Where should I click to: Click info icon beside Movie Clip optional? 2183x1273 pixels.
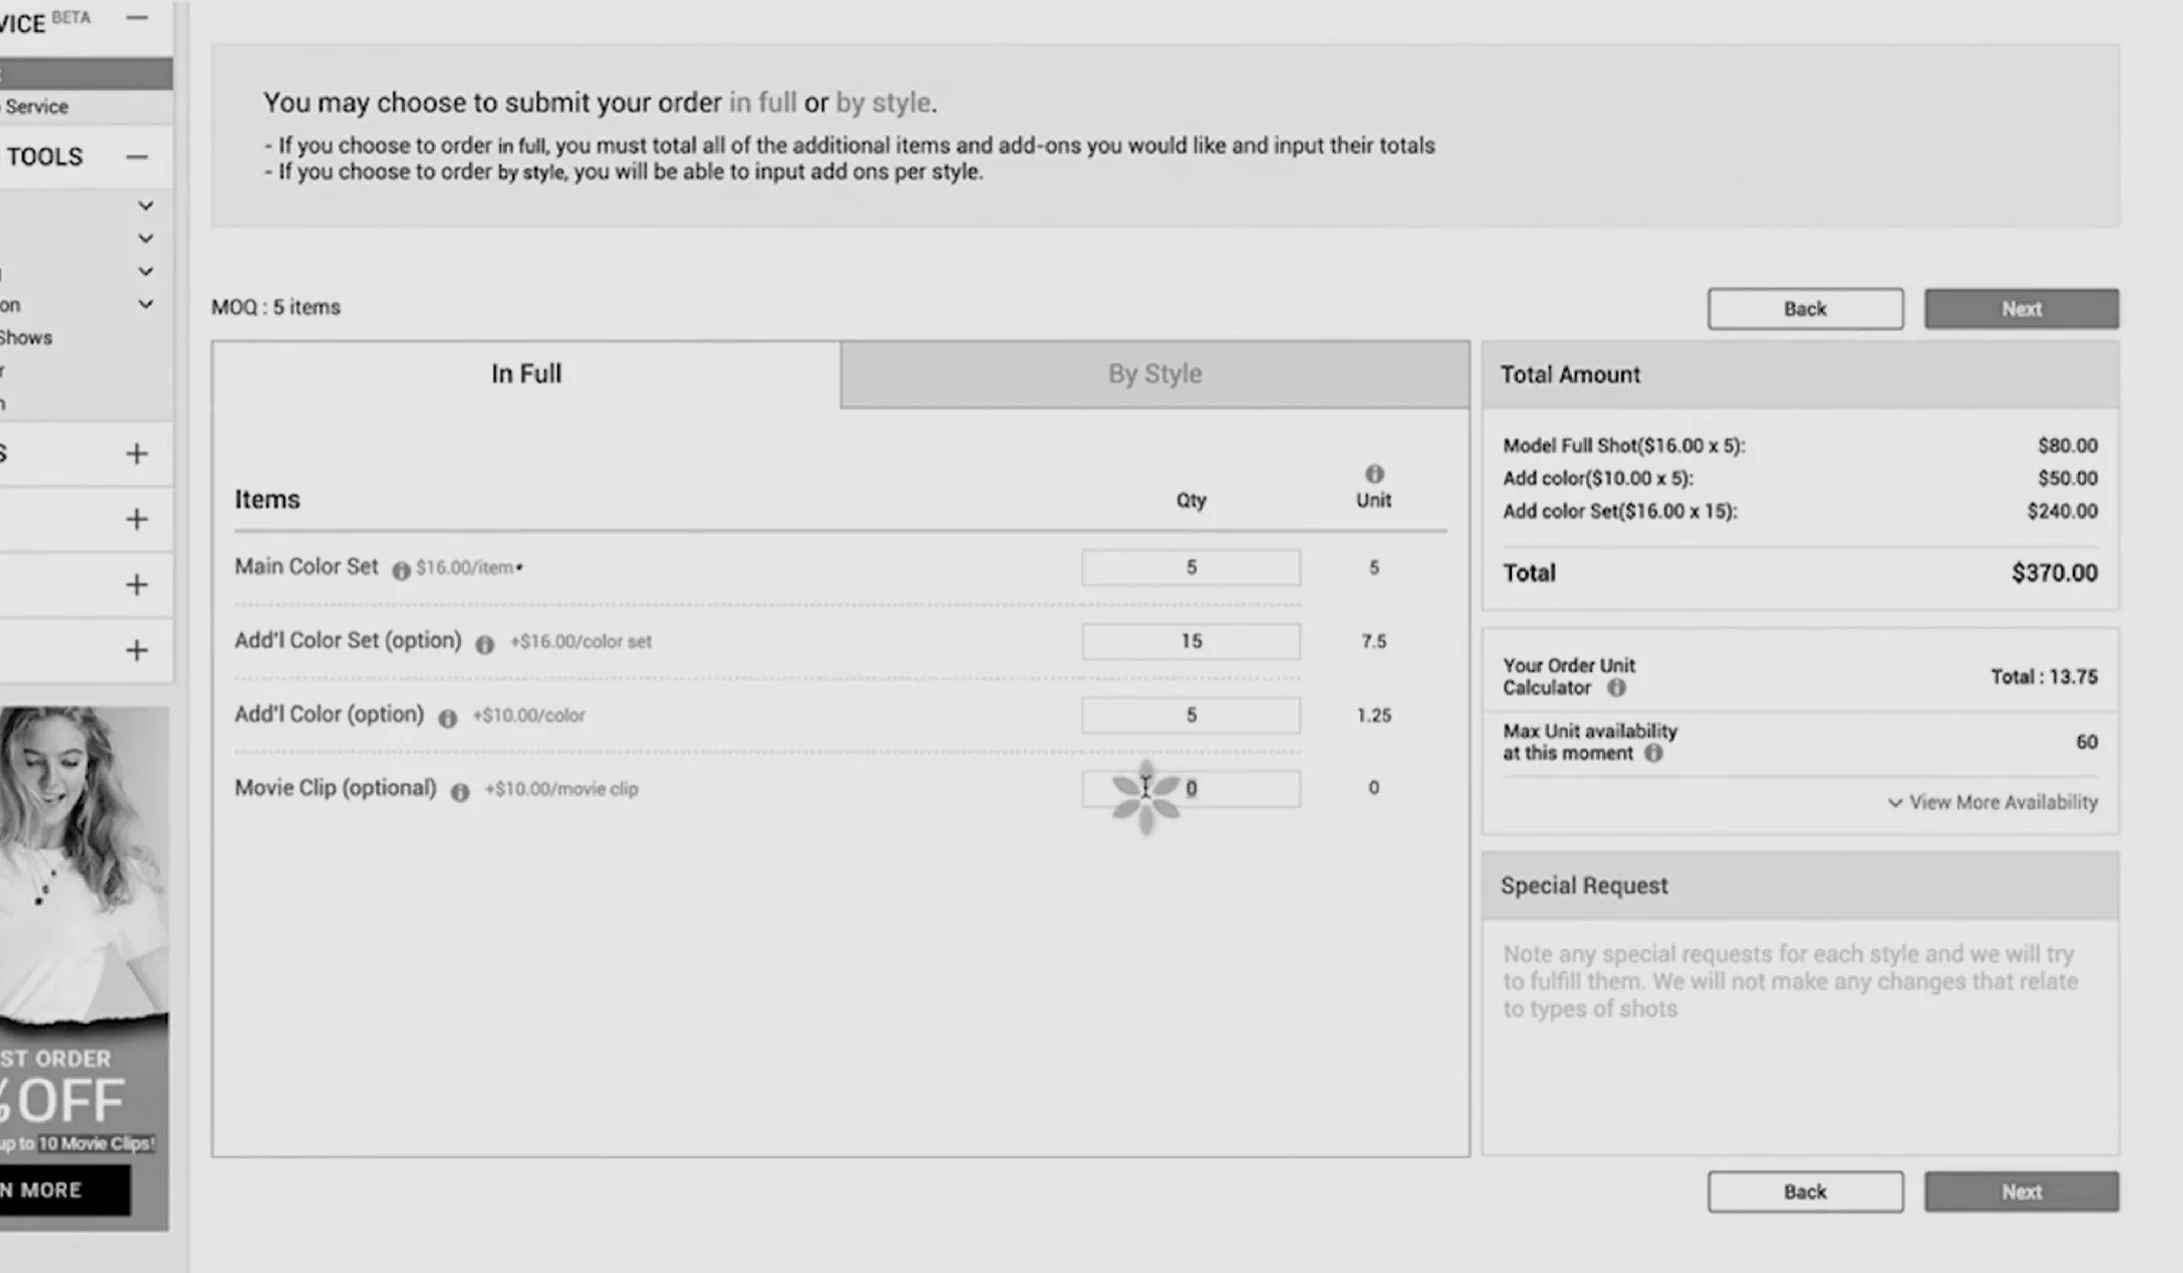[x=460, y=792]
